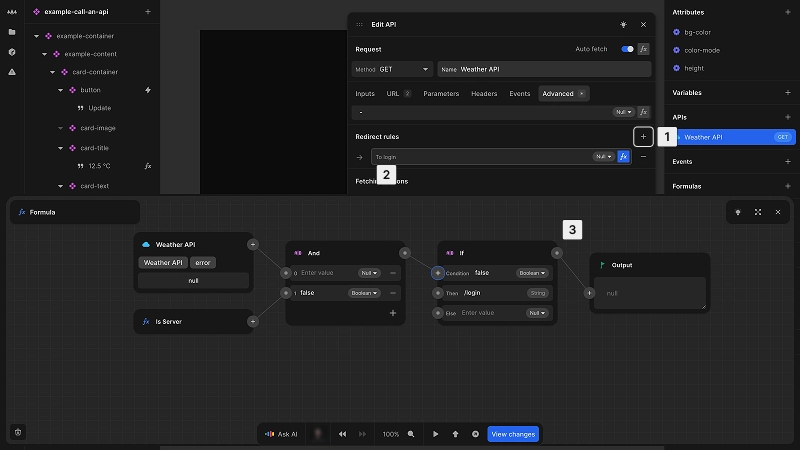The height and width of the screenshot is (450, 800).
Task: Open the warnings triangle icon in left sidebar
Action: 12,72
